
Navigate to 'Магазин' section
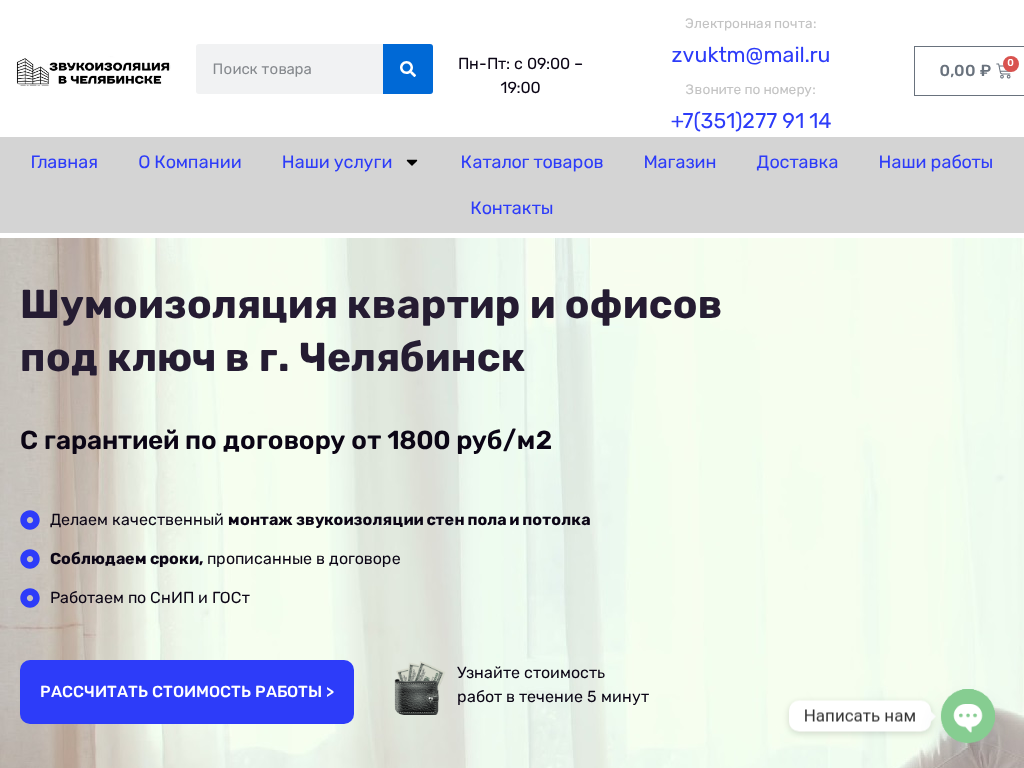[679, 162]
